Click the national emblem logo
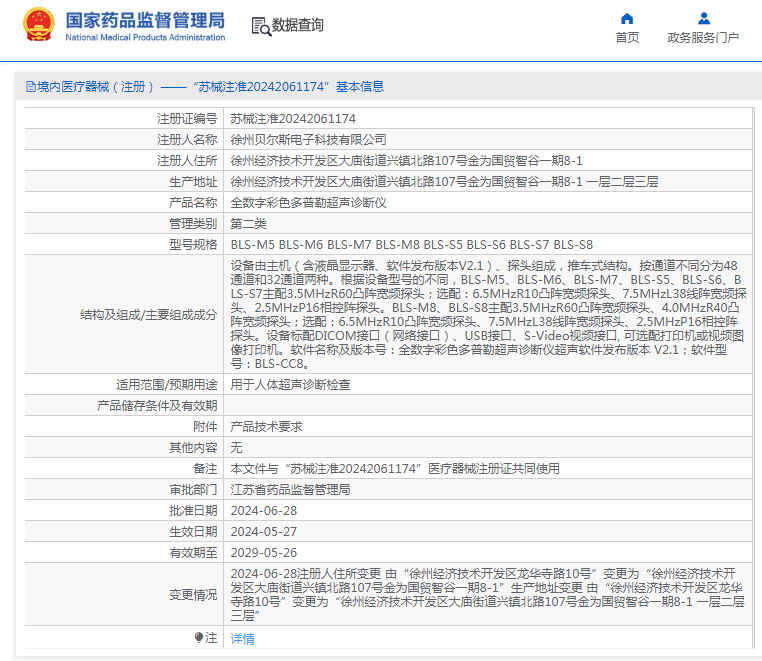The height and width of the screenshot is (661, 762). [38, 24]
